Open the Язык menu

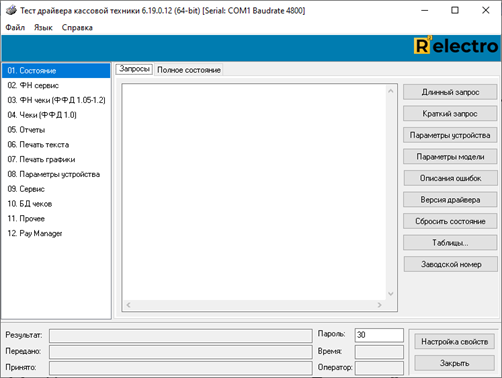click(43, 27)
